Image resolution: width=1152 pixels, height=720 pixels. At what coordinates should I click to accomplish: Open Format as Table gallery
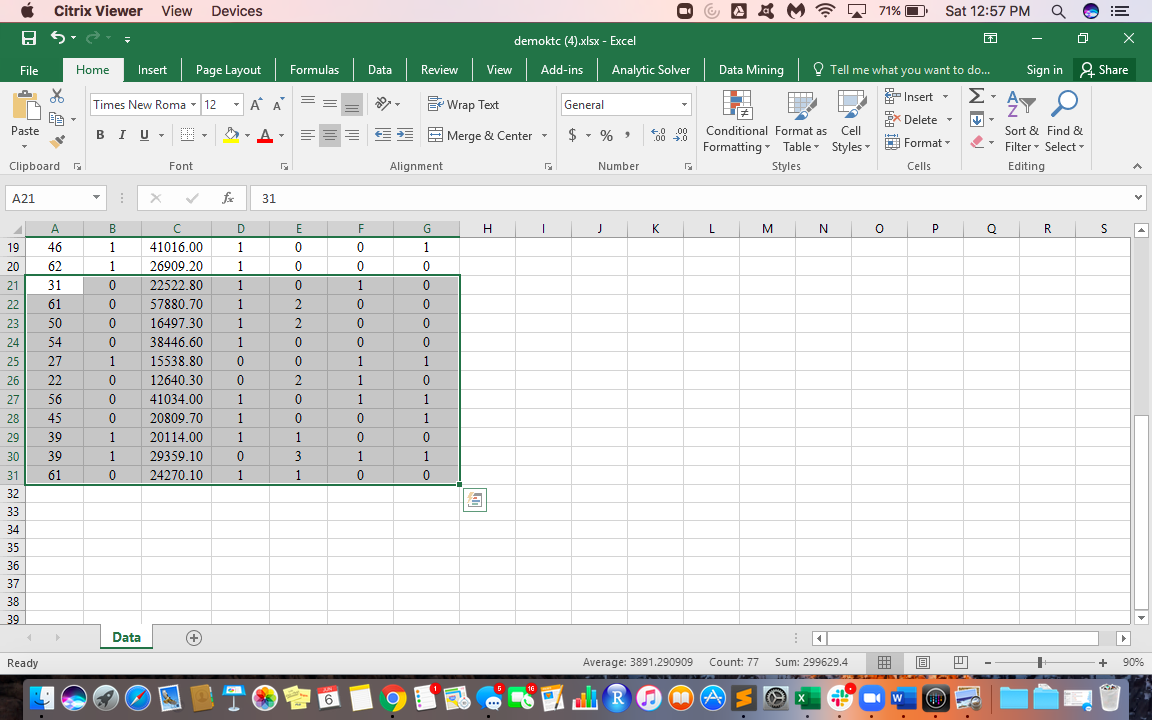tap(801, 122)
